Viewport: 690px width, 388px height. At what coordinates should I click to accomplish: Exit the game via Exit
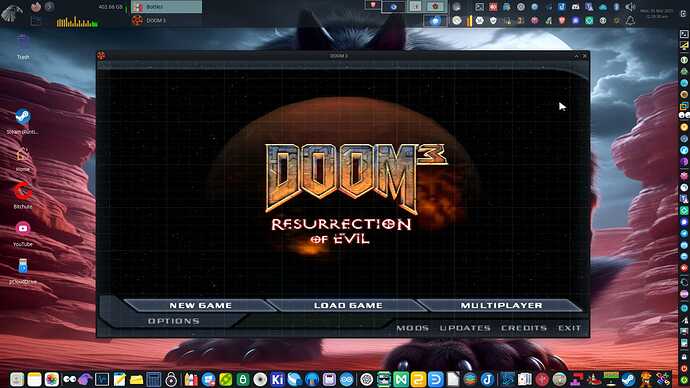569,328
